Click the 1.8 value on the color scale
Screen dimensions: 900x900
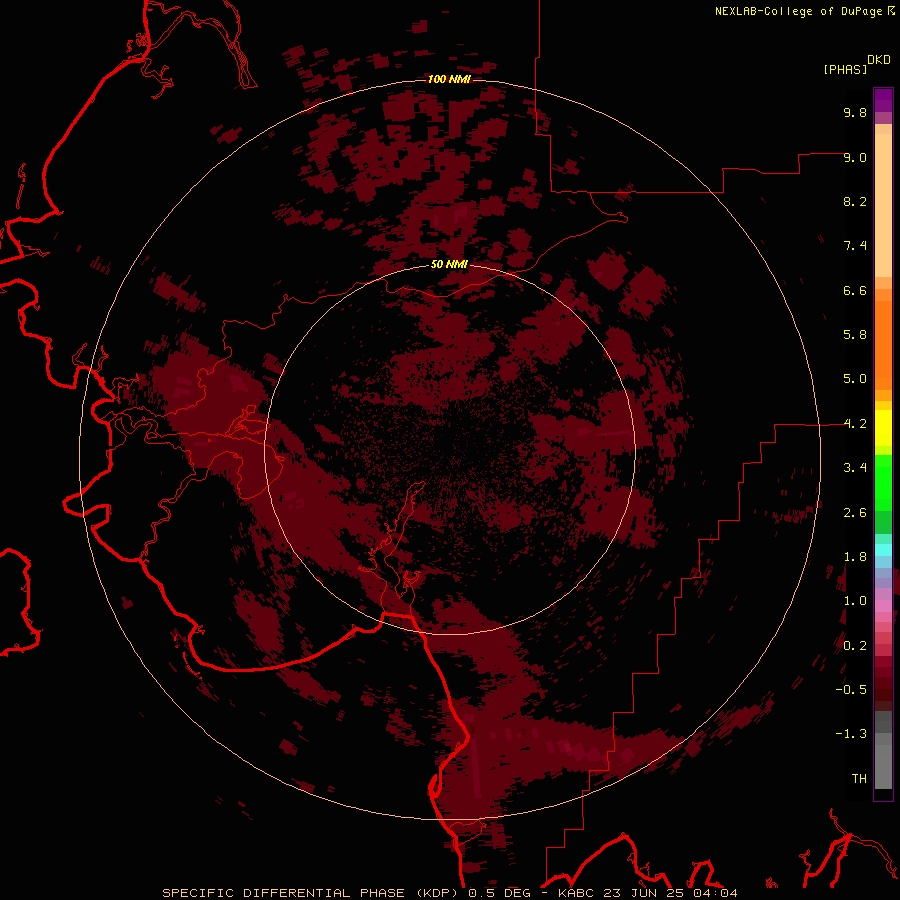(855, 557)
